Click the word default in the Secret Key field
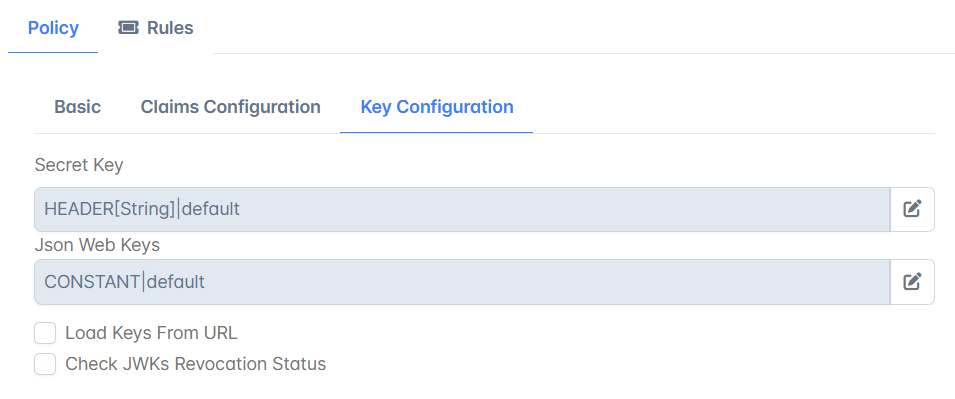Screen dimensions: 955x399 point(211,209)
